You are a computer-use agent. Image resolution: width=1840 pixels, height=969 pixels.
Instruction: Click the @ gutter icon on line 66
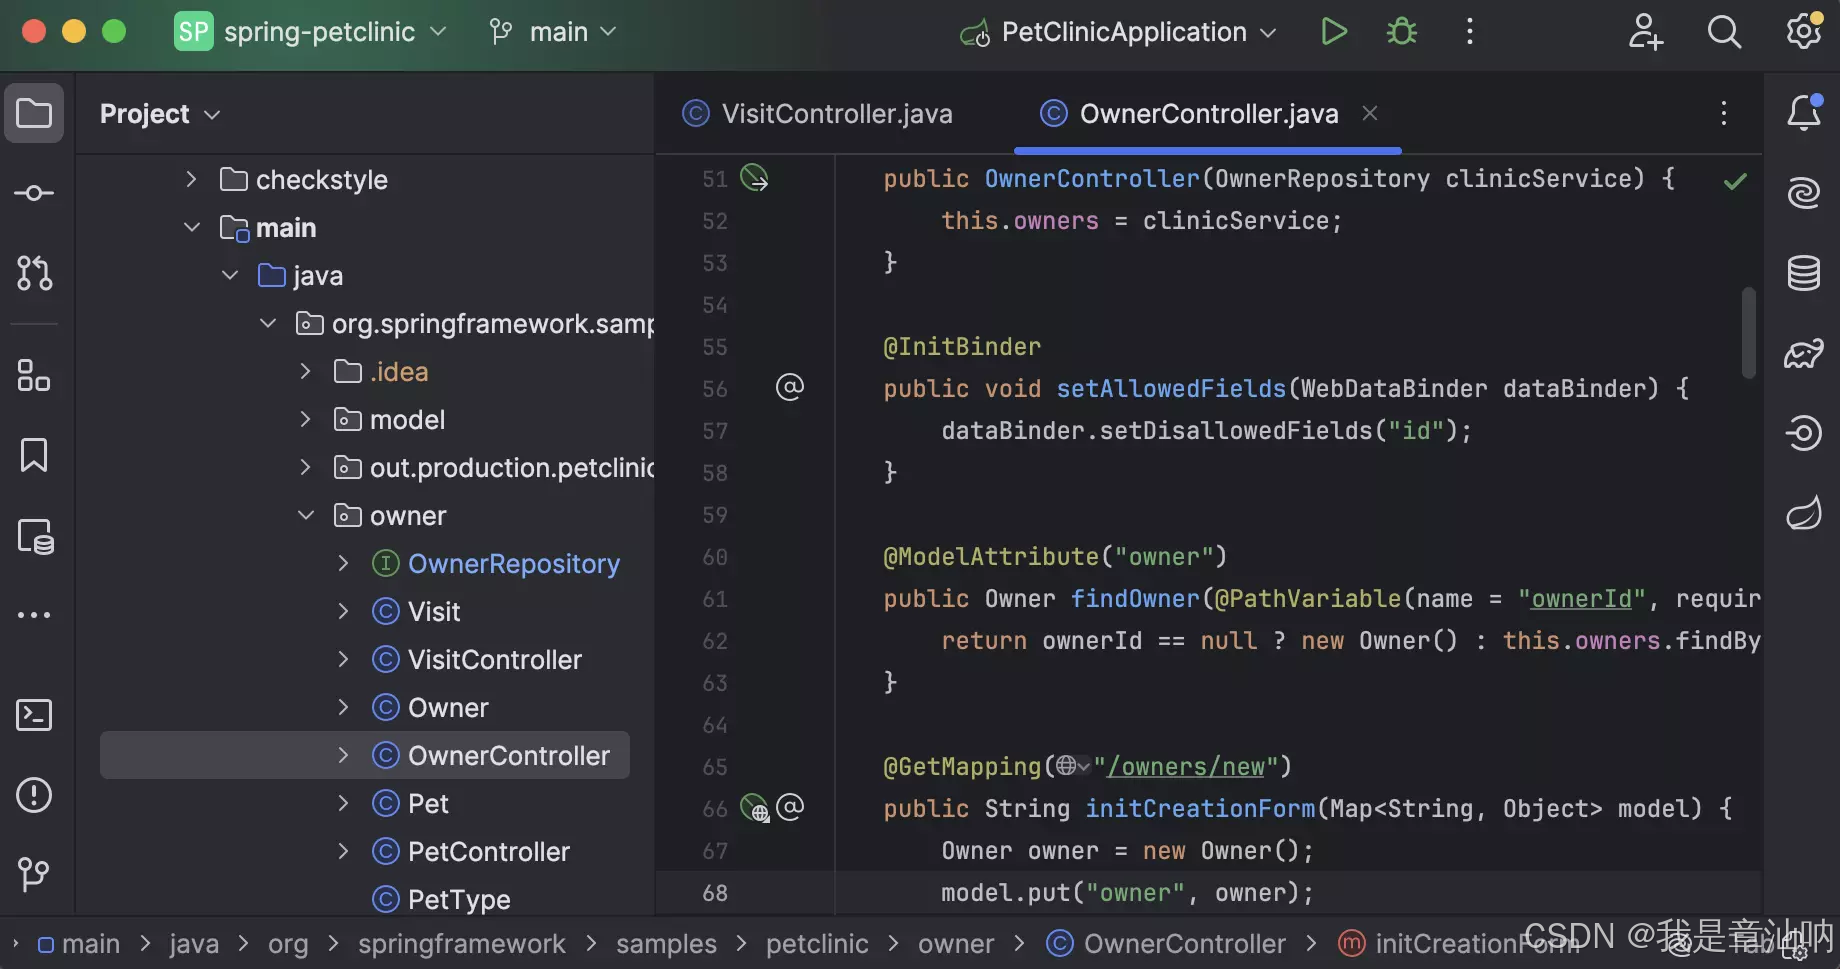pyautogui.click(x=790, y=807)
